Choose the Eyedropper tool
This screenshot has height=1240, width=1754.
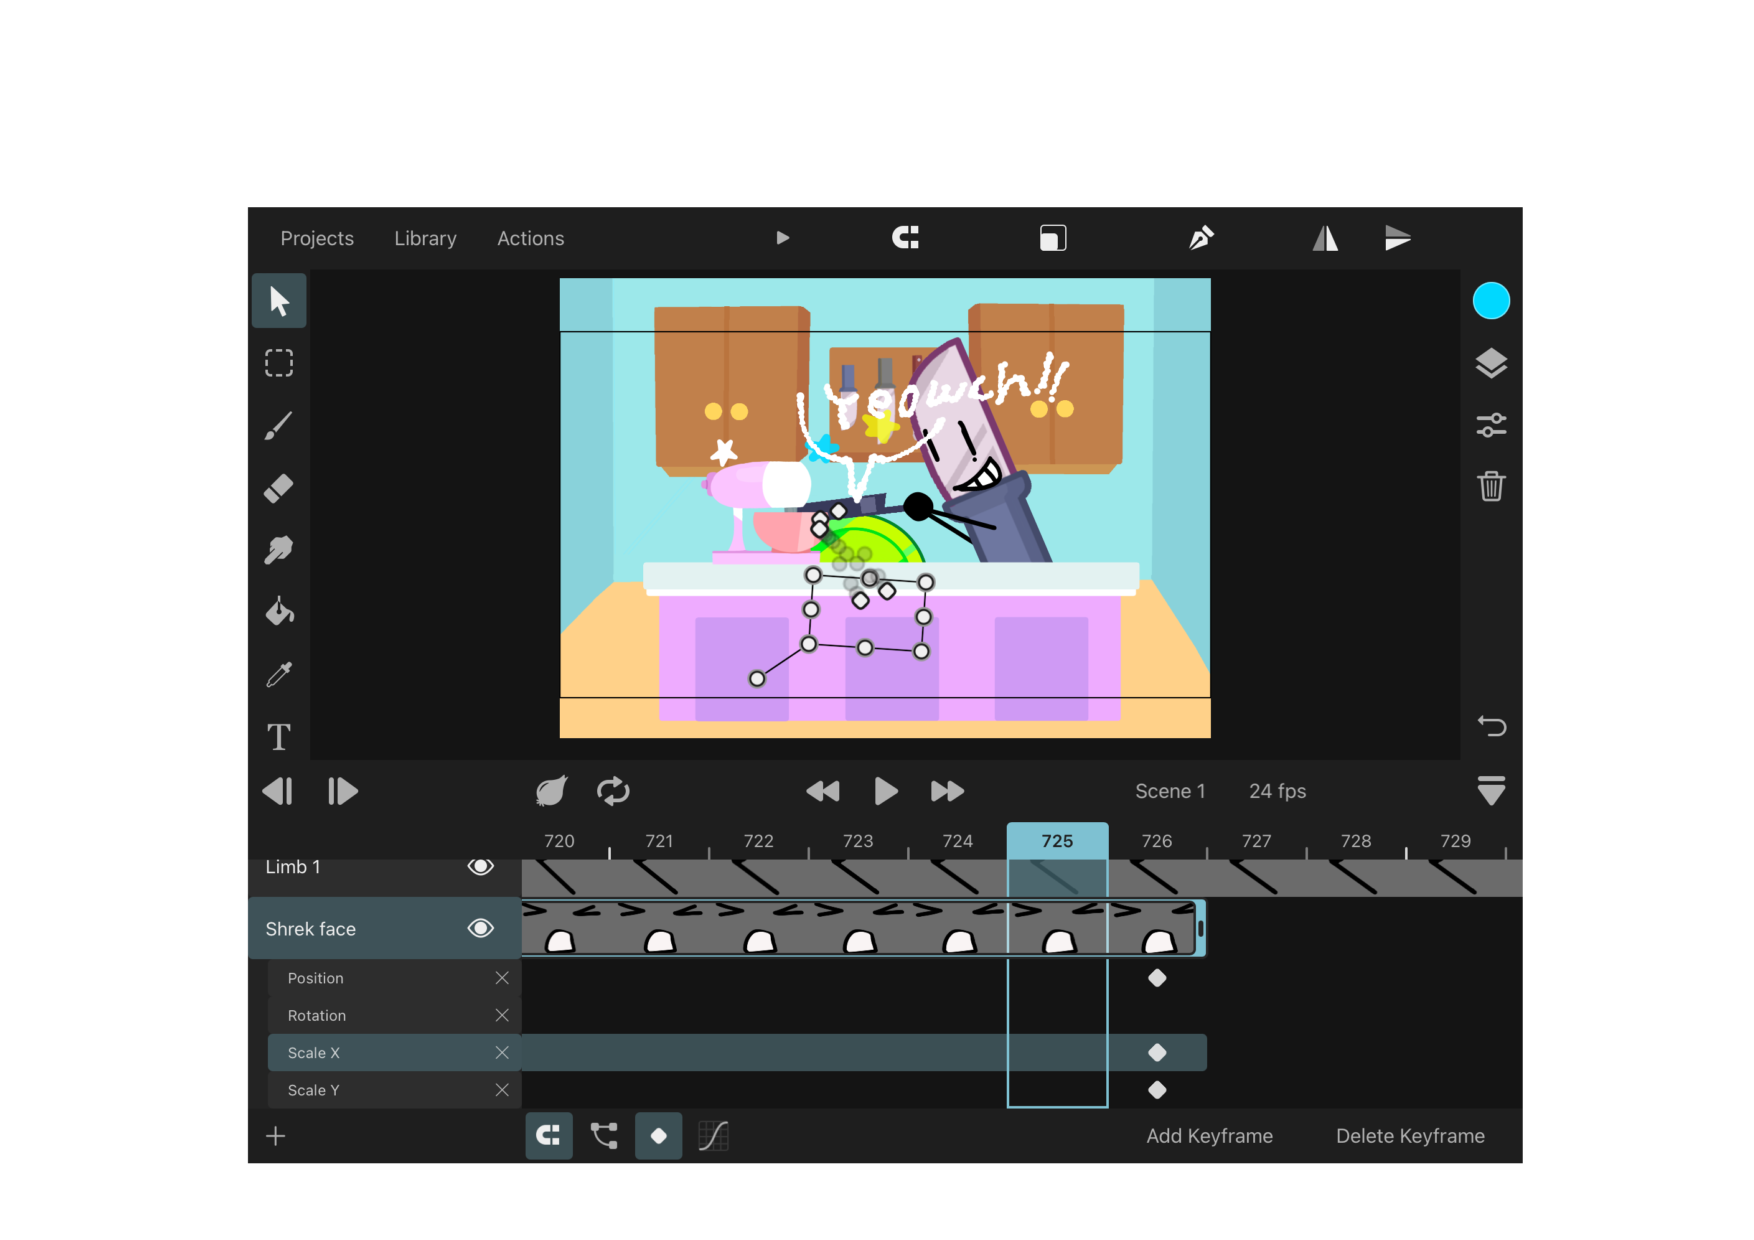[x=279, y=674]
